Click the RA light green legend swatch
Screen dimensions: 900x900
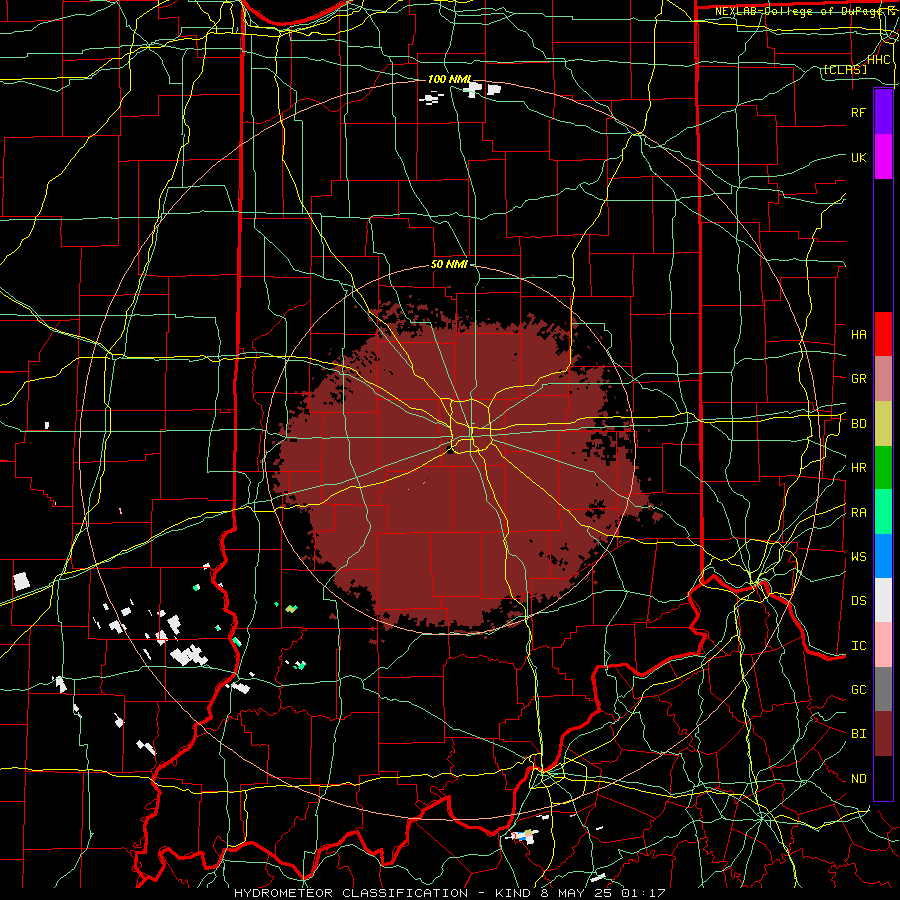[883, 512]
